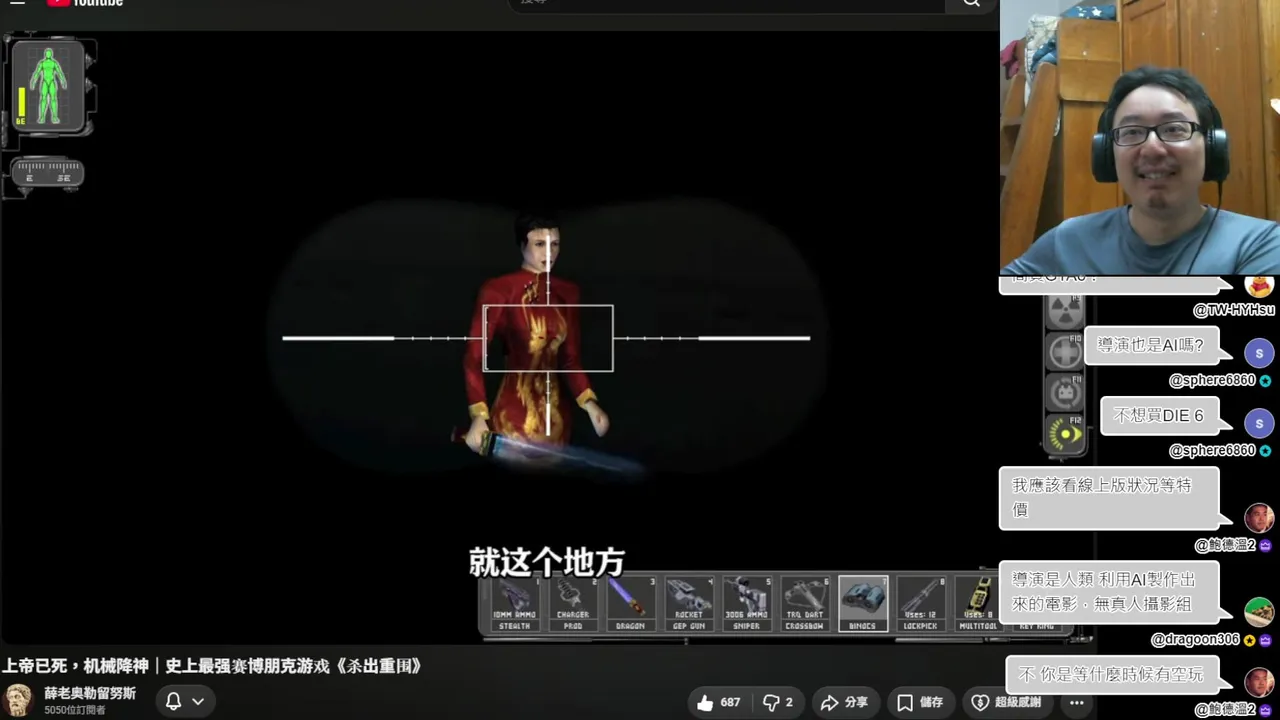Click the 分享 share button
The image size is (1280, 720).
coord(844,702)
